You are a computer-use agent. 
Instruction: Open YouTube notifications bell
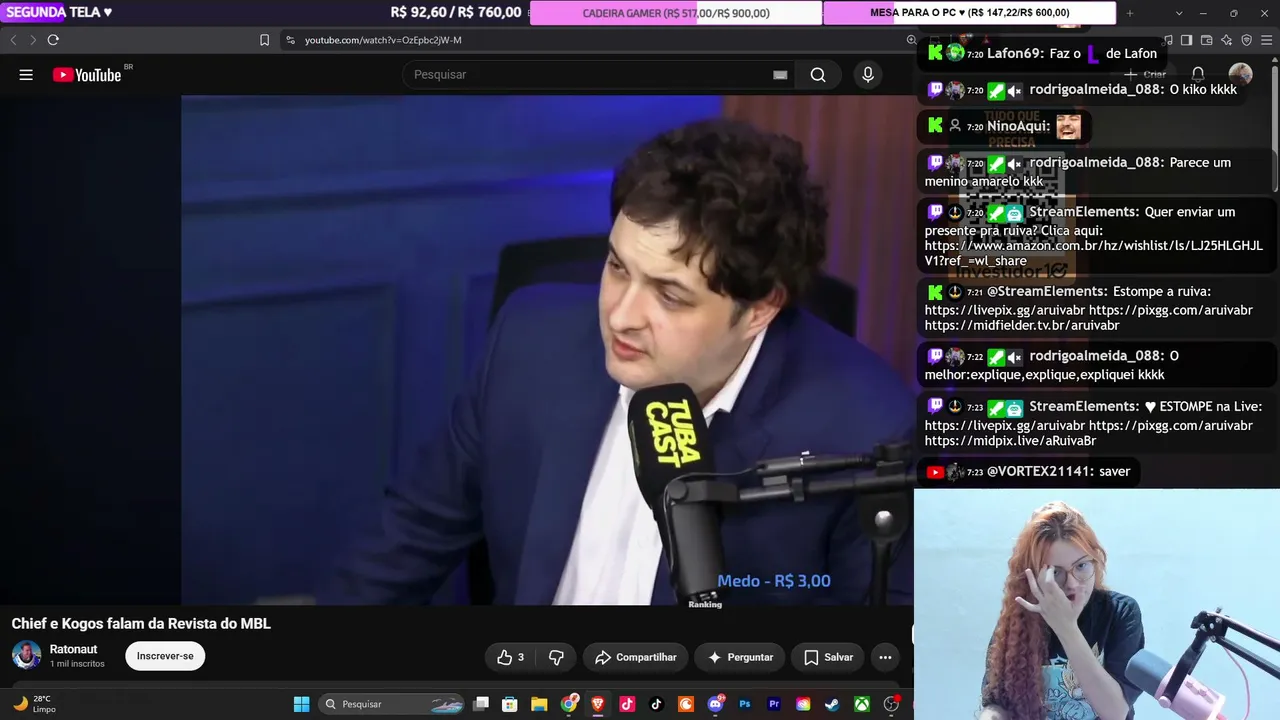point(1198,75)
